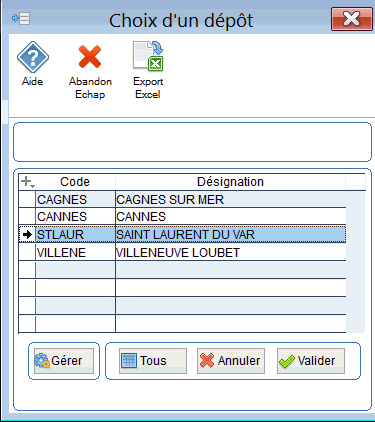Click the plus icon in table header corner
This screenshot has height=422, width=375.
[27, 182]
